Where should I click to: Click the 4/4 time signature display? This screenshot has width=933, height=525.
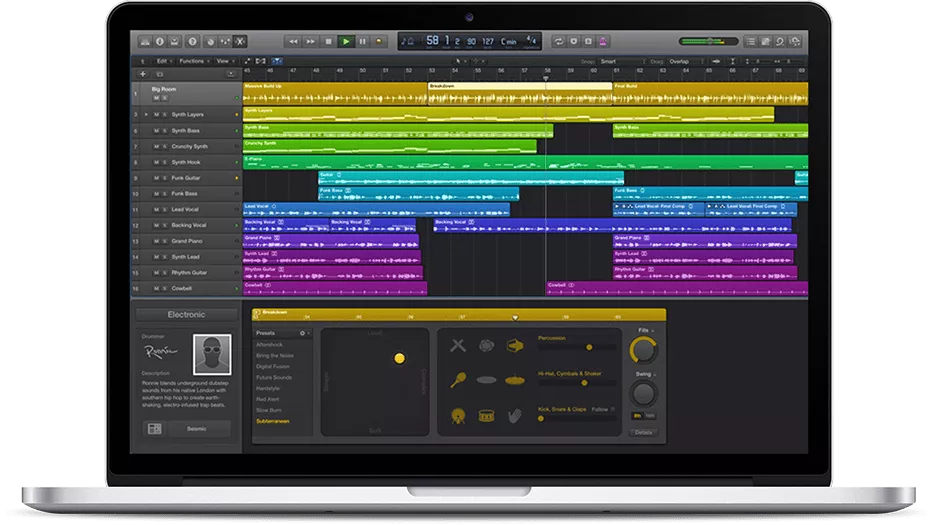pos(531,40)
